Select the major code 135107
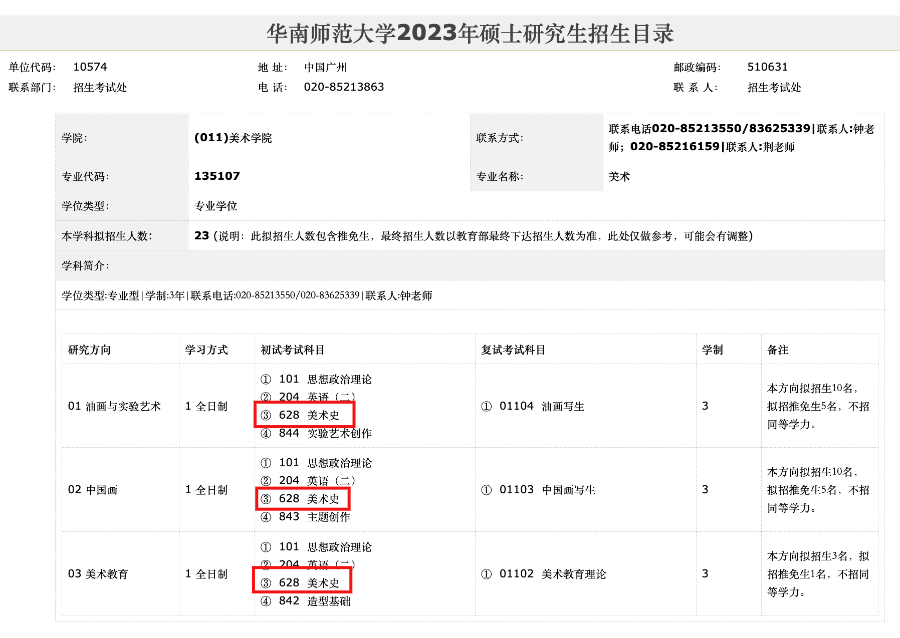The image size is (900, 638). [217, 176]
